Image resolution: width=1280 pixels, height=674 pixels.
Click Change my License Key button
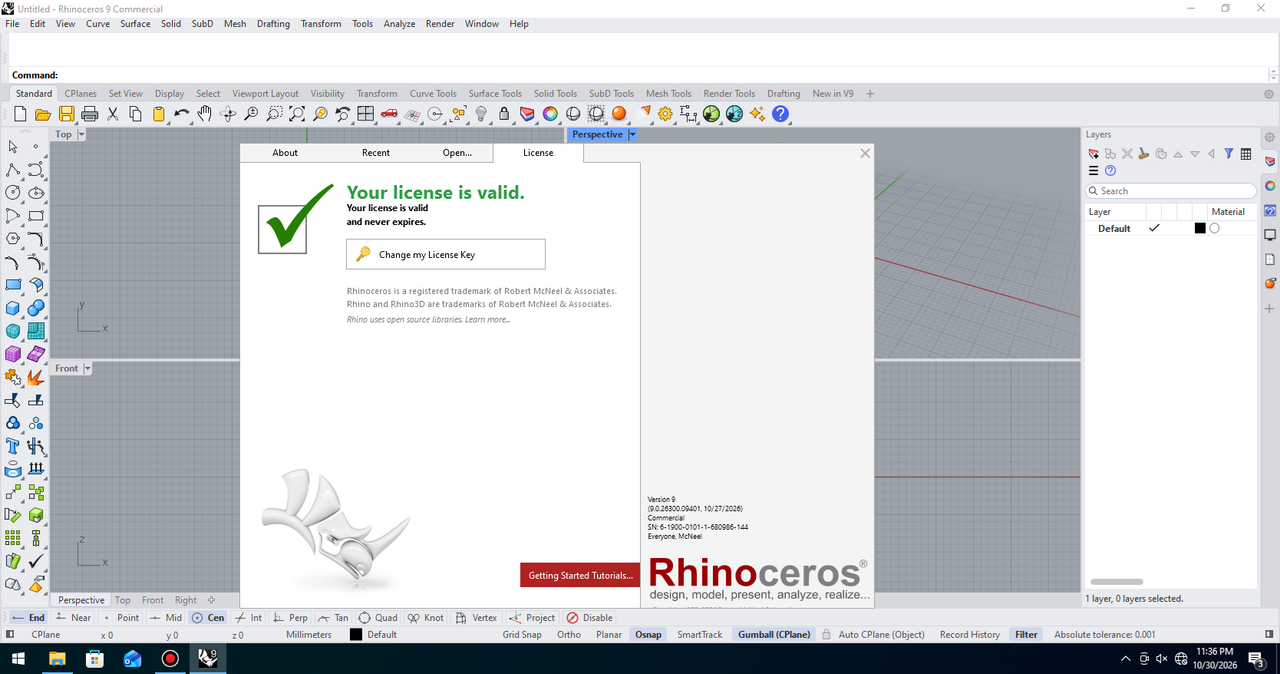click(446, 254)
